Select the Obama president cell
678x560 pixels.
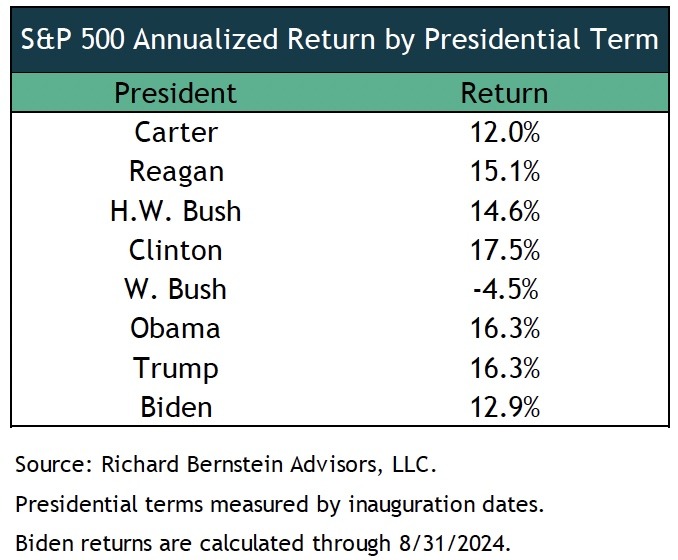pos(175,328)
